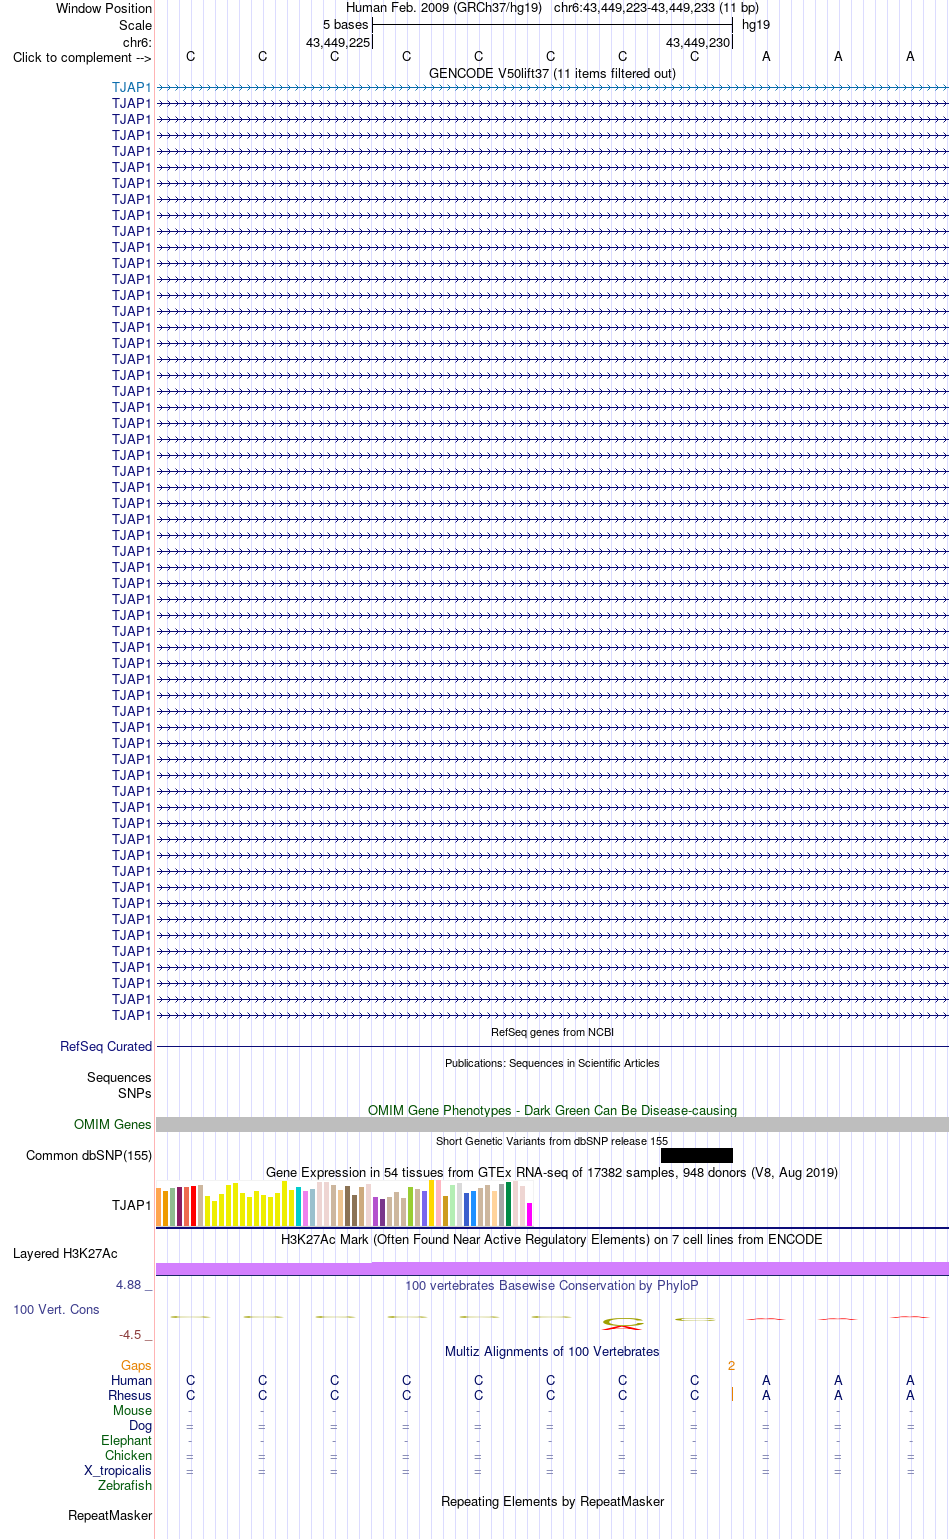
Task: Open the Layered H3K27Ac track label
Action: [x=65, y=1253]
